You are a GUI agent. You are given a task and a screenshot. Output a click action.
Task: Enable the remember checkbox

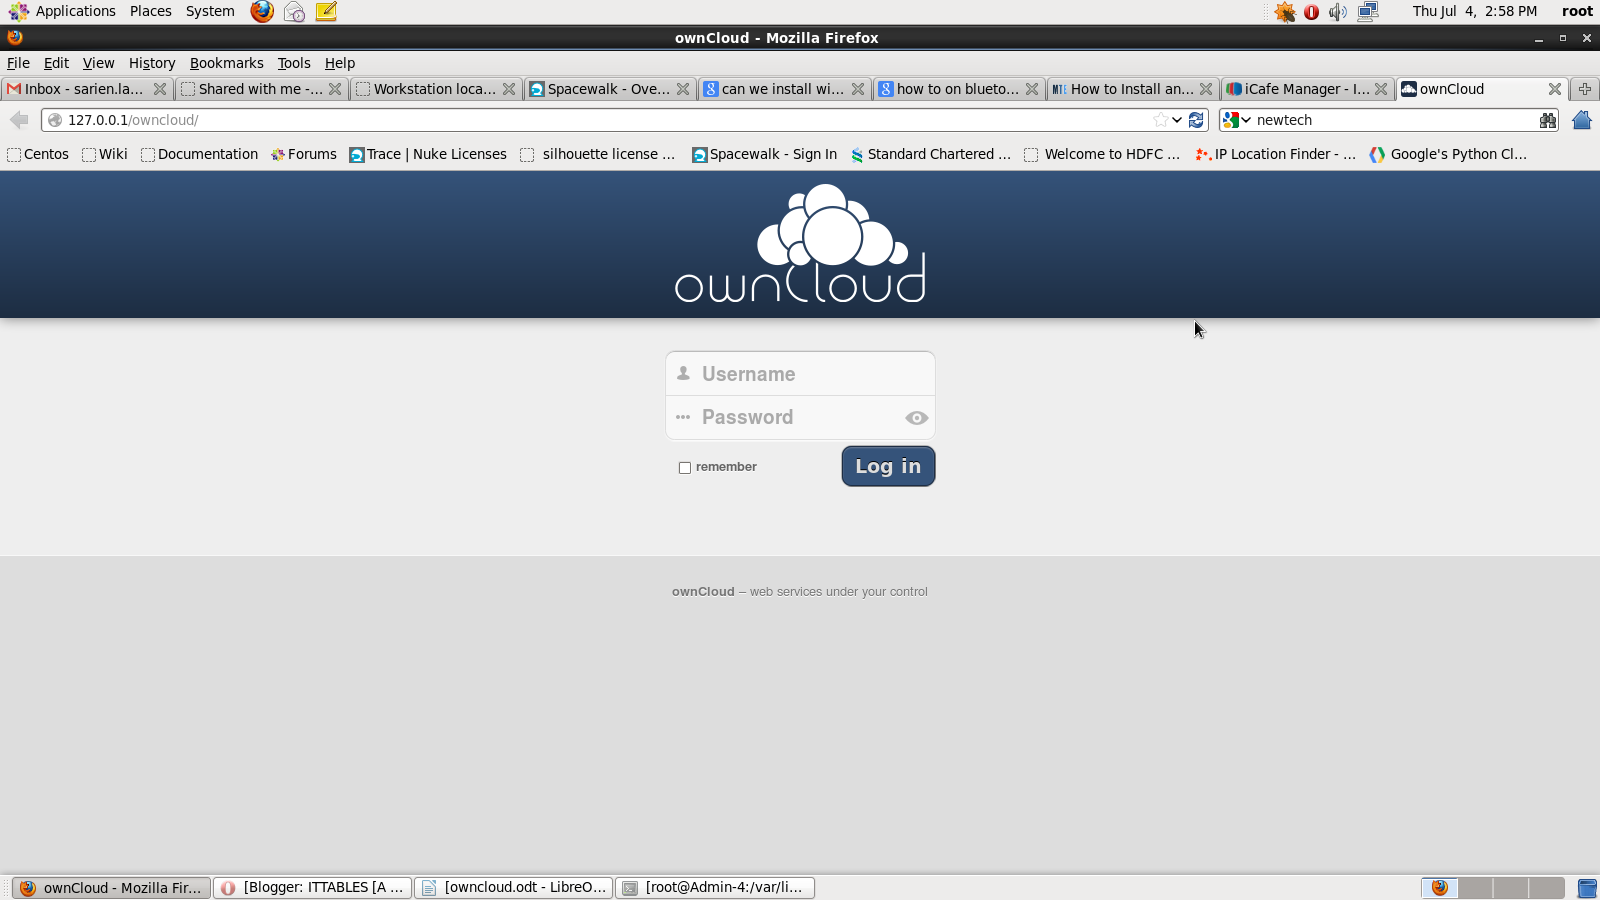pyautogui.click(x=684, y=467)
